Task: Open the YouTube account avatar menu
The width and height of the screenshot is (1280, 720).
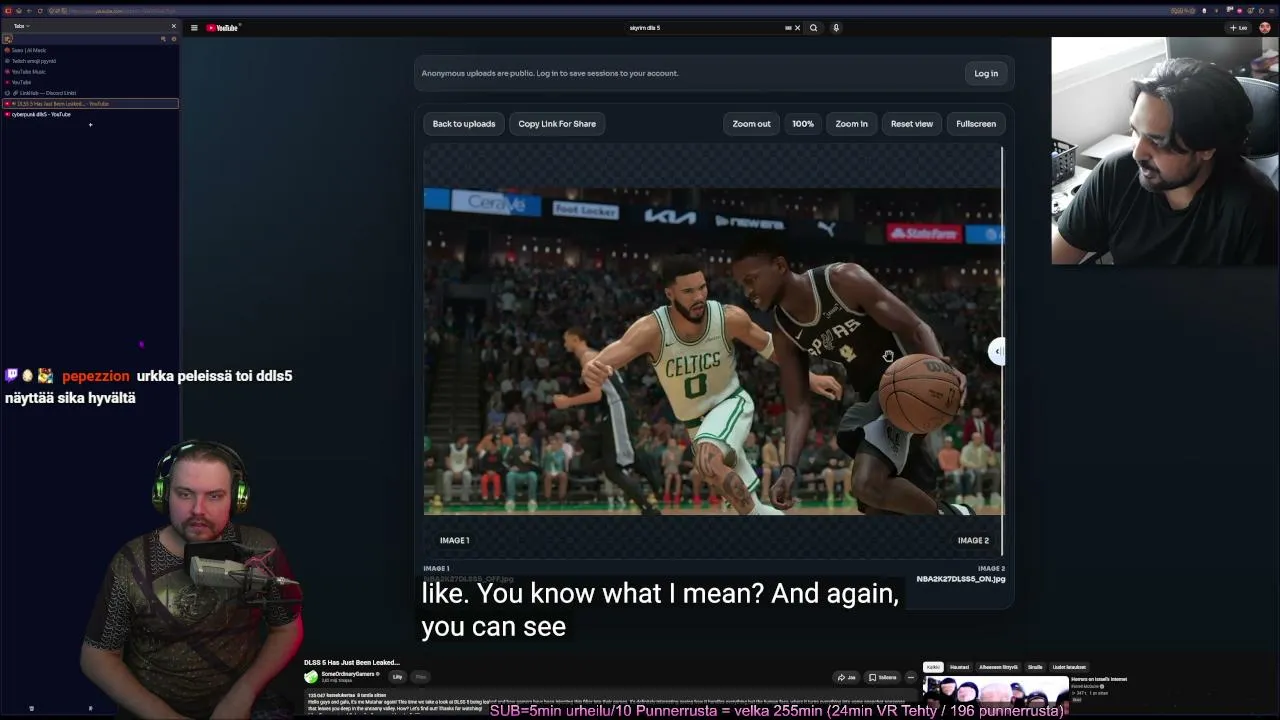Action: (x=1265, y=28)
